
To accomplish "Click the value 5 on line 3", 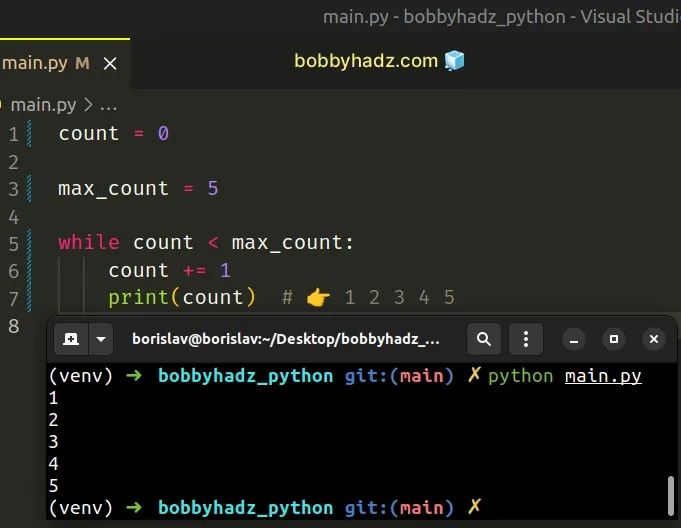I will click(213, 188).
